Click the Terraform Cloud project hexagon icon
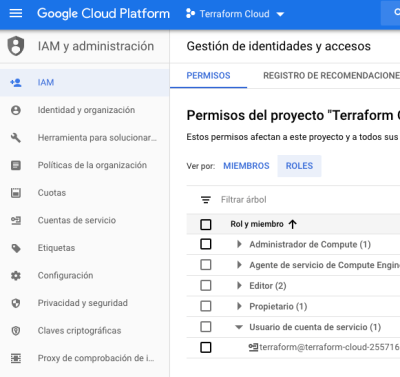The image size is (400, 377). 190,14
